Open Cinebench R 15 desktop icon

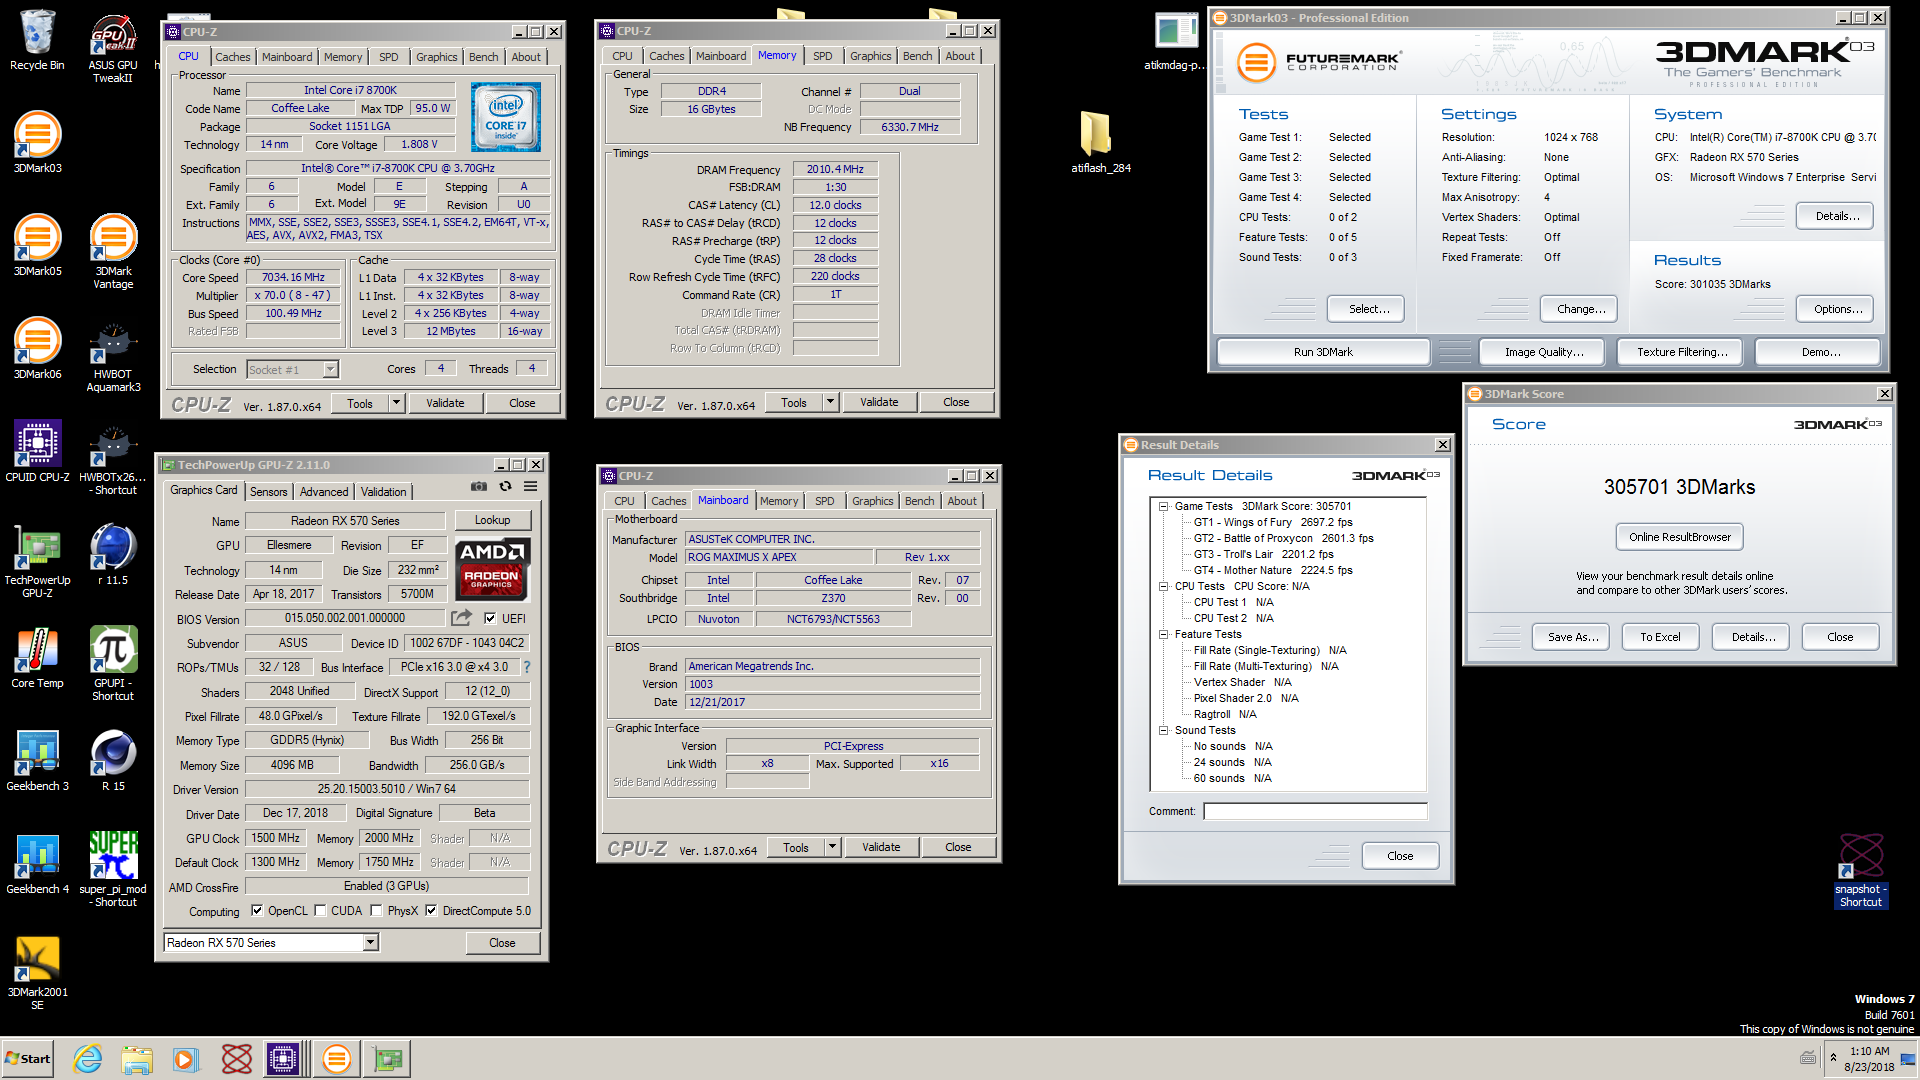tap(113, 761)
